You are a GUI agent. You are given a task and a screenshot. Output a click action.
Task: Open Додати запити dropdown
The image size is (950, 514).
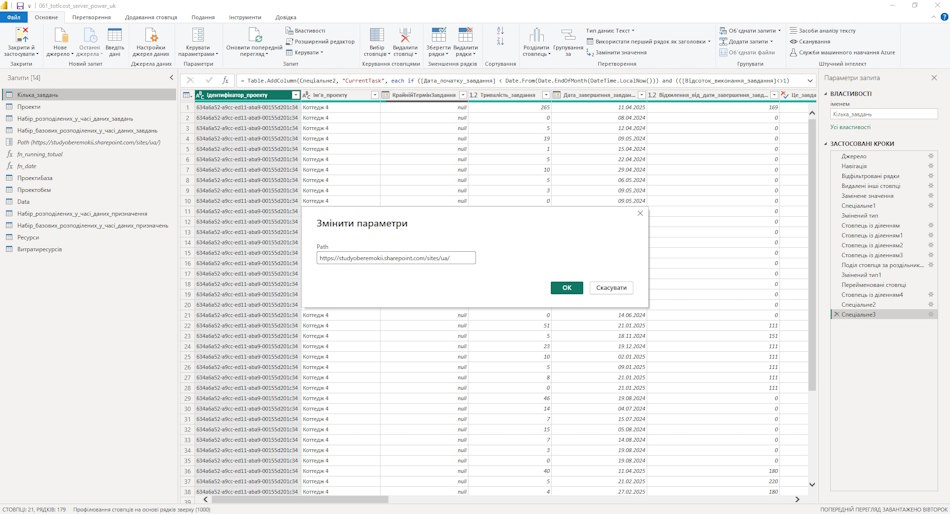(746, 41)
